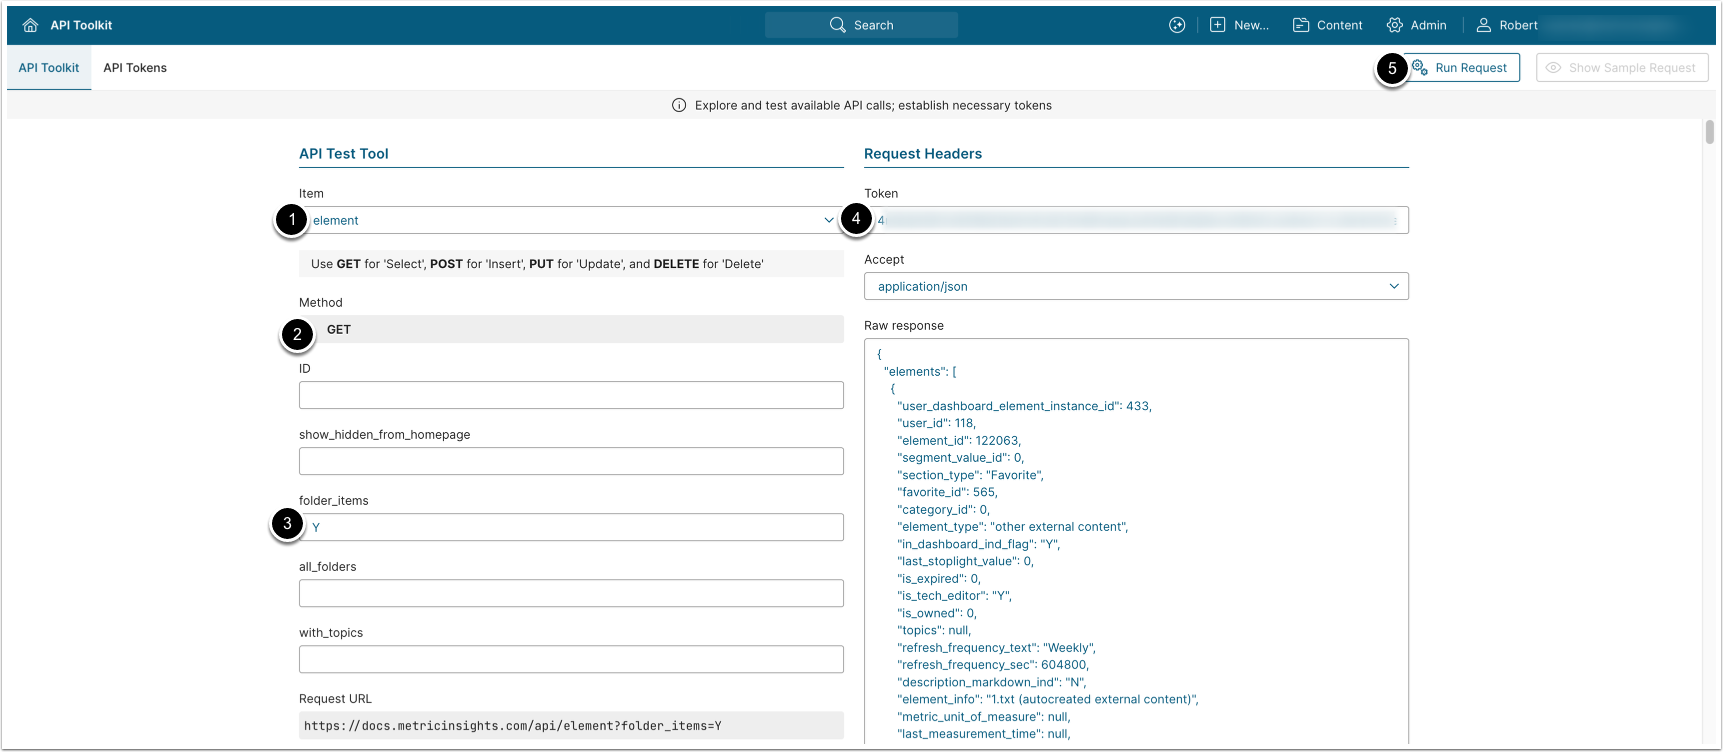Image resolution: width=1723 pixels, height=752 pixels.
Task: Click the info icon beside Explore text
Action: pos(679,105)
